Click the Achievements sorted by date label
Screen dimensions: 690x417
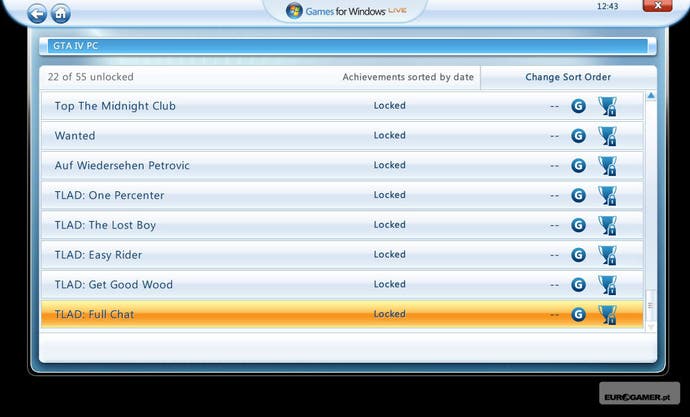[x=408, y=77]
